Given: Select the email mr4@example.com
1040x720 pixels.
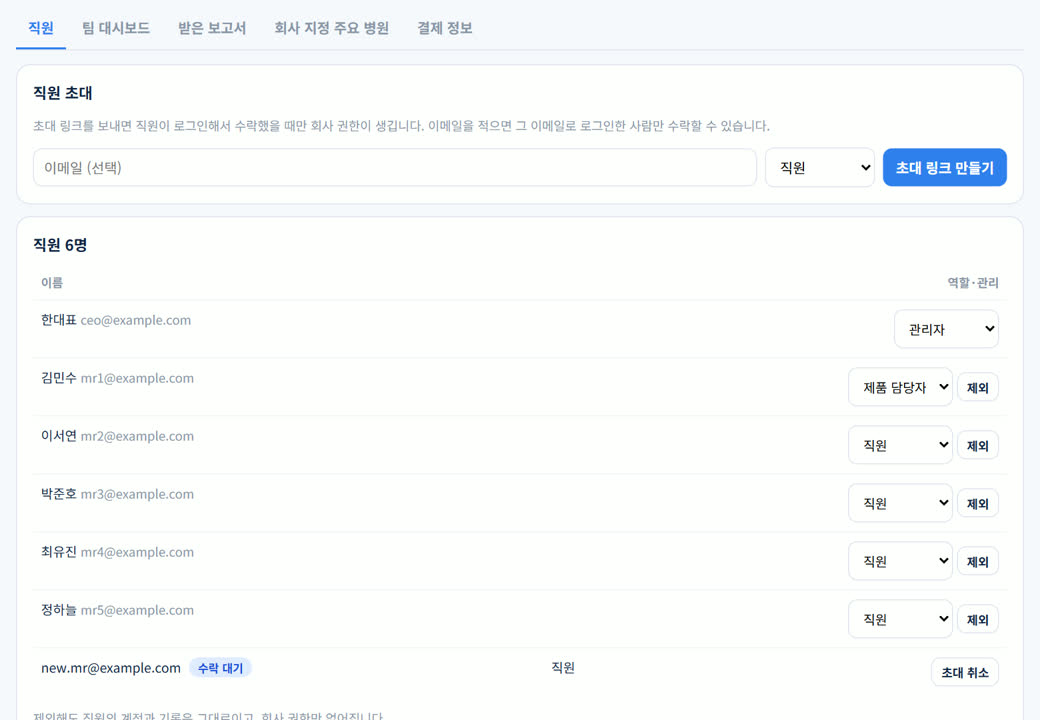Looking at the screenshot, I should [x=137, y=552].
